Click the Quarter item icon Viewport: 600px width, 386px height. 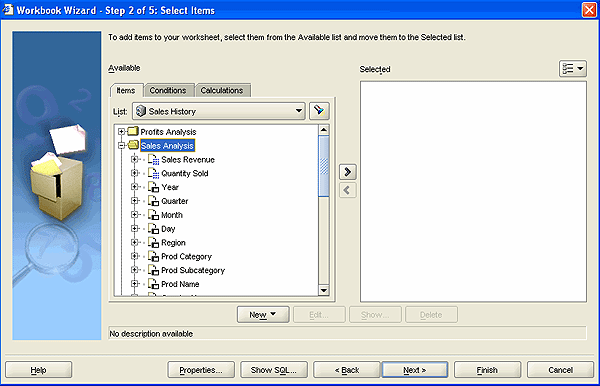coord(153,201)
